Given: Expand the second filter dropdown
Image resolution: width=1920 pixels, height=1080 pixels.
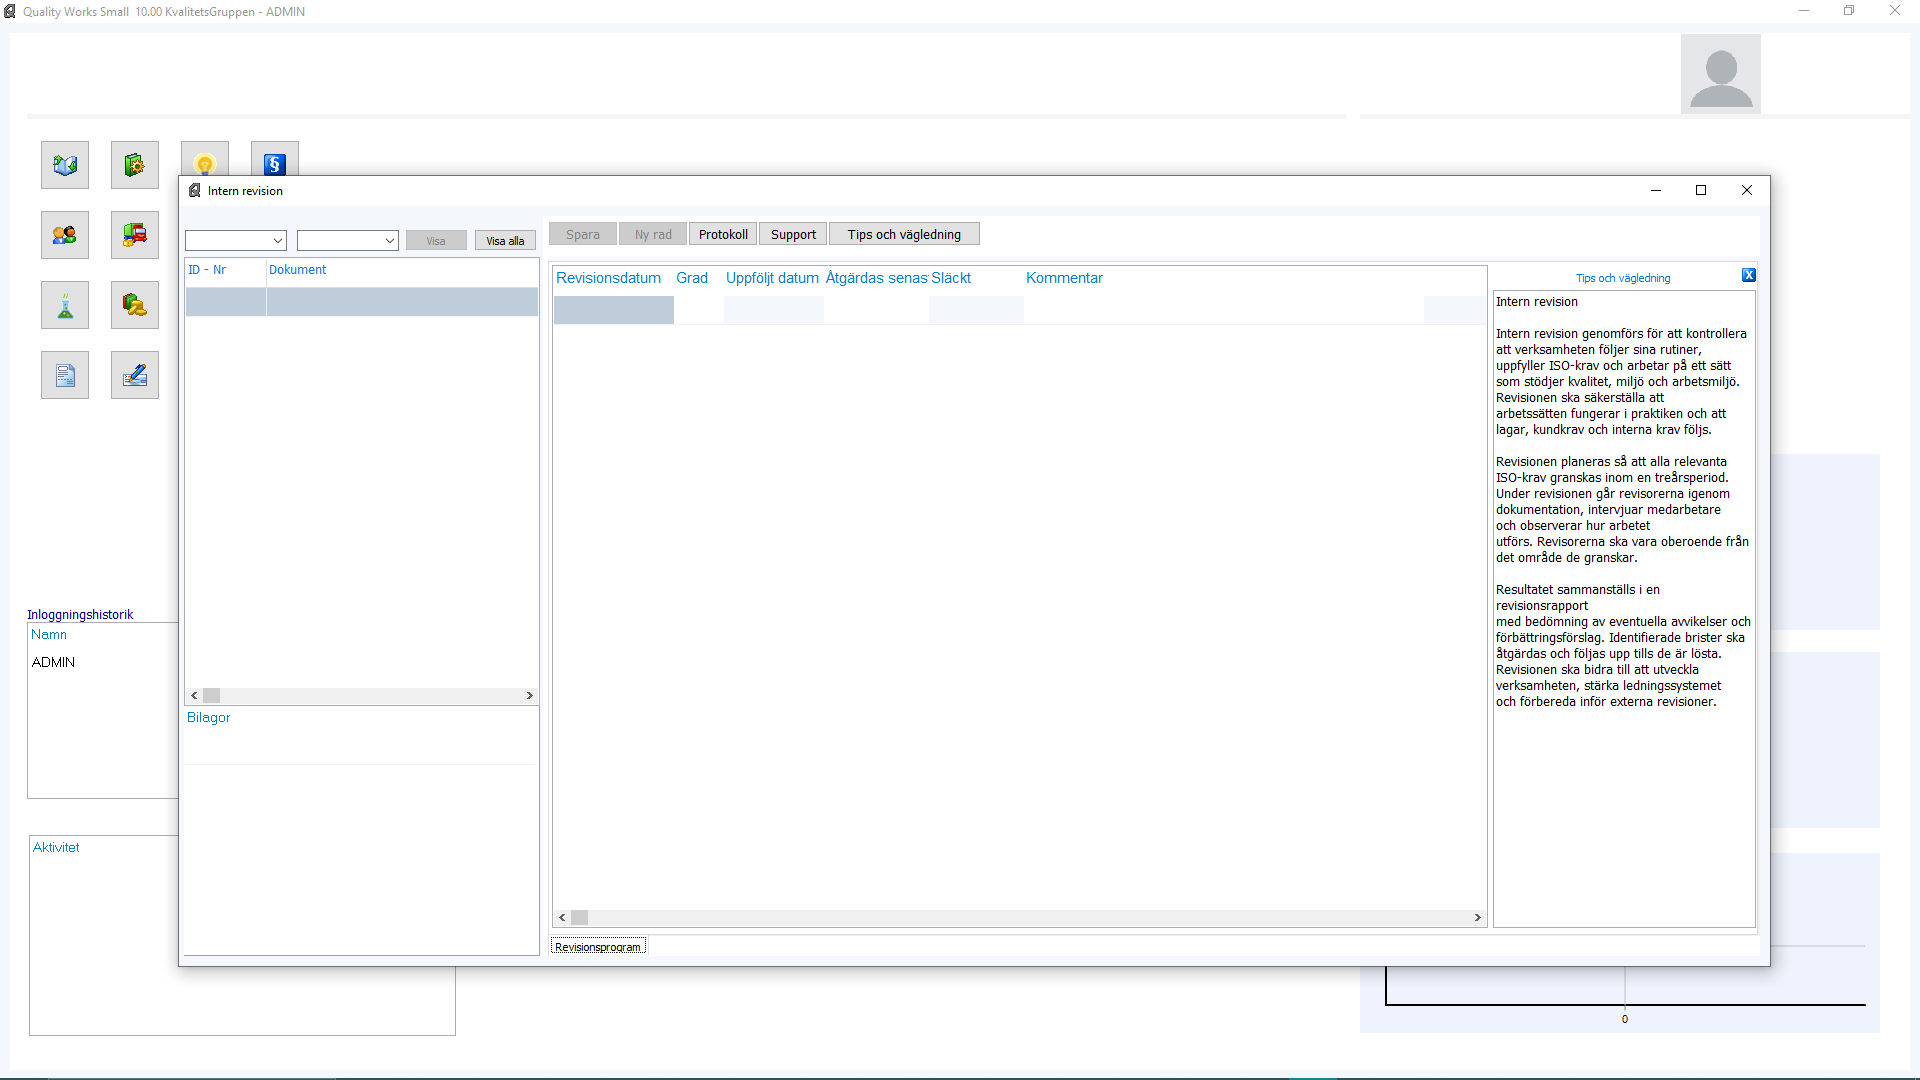Looking at the screenshot, I should point(389,241).
